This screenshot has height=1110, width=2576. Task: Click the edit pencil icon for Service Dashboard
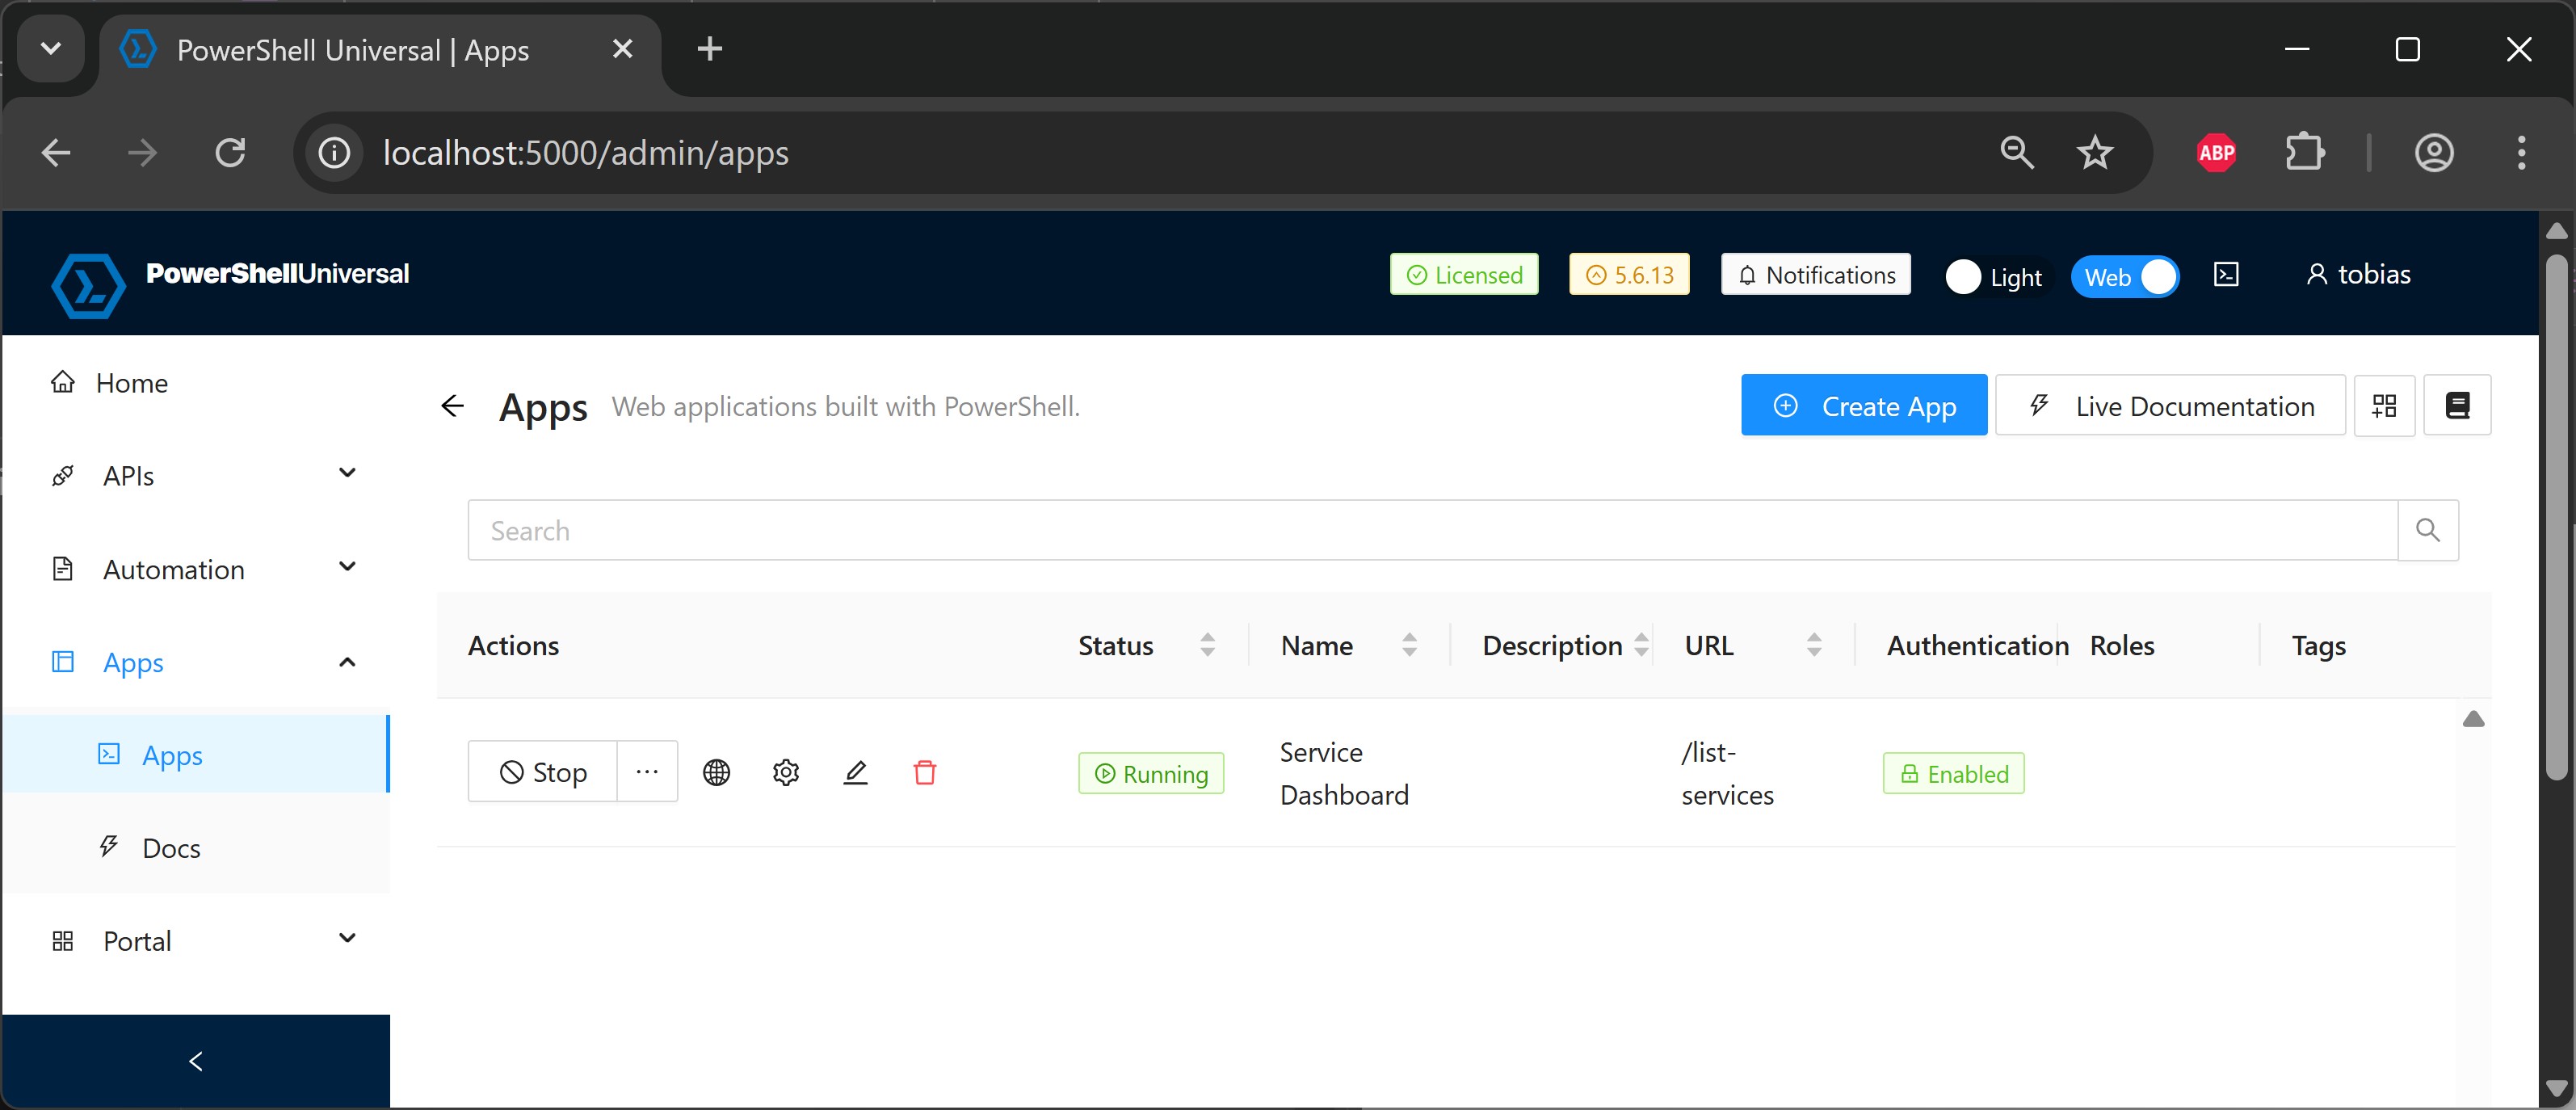coord(855,772)
